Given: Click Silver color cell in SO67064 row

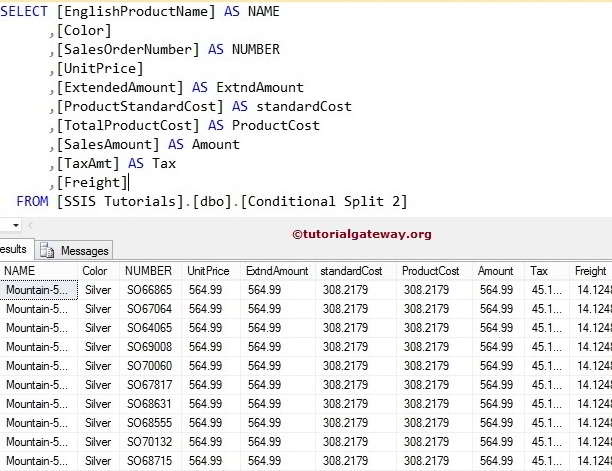Looking at the screenshot, I should pyautogui.click(x=98, y=309).
